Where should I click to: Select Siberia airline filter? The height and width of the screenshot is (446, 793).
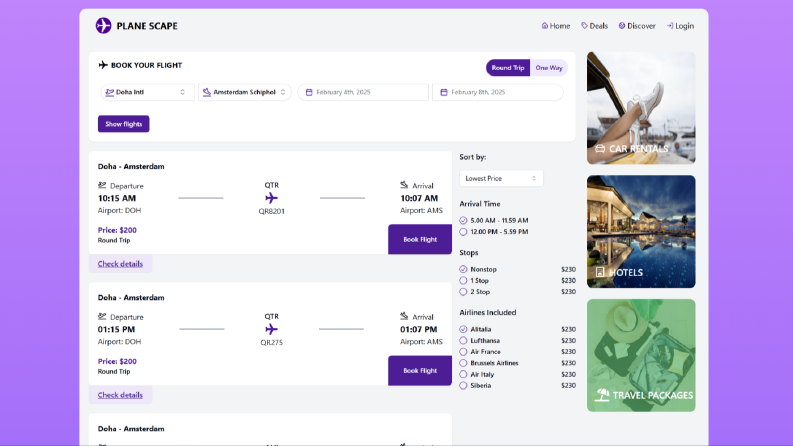[463, 385]
